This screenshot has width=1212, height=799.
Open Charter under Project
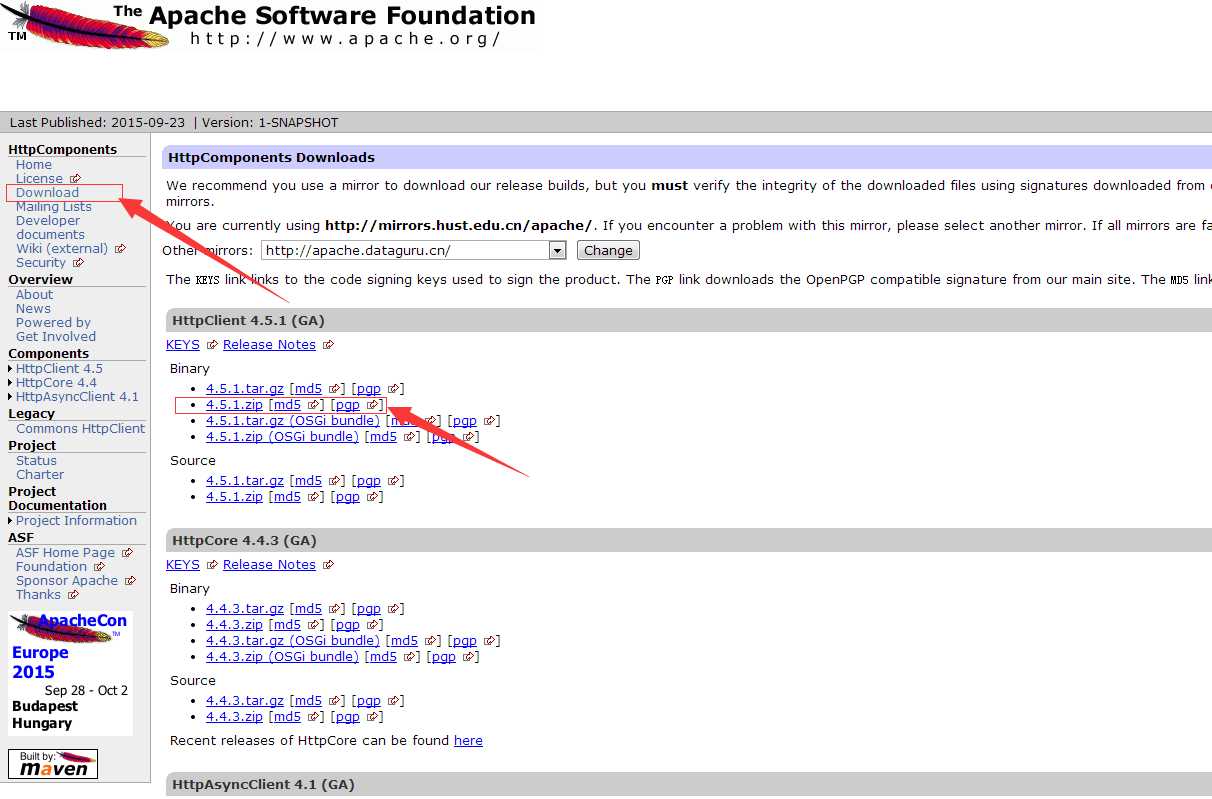click(x=40, y=475)
